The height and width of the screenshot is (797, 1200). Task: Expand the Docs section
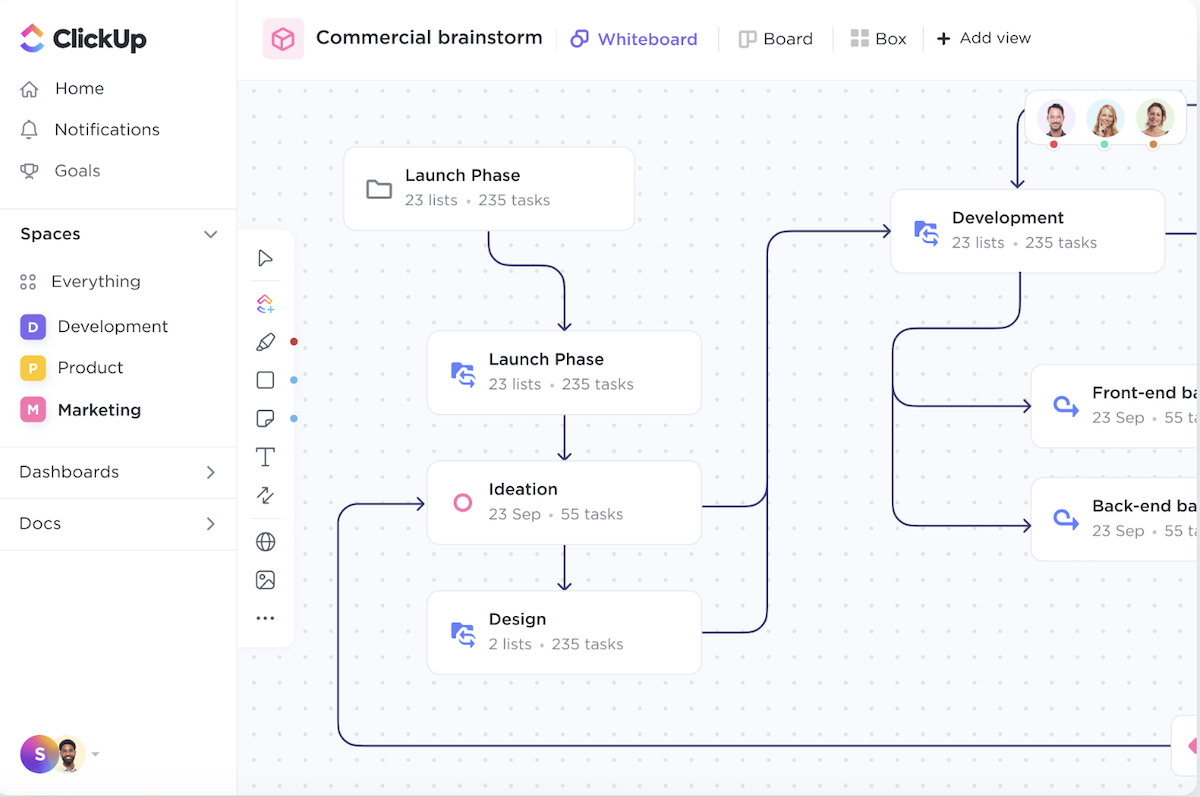210,523
